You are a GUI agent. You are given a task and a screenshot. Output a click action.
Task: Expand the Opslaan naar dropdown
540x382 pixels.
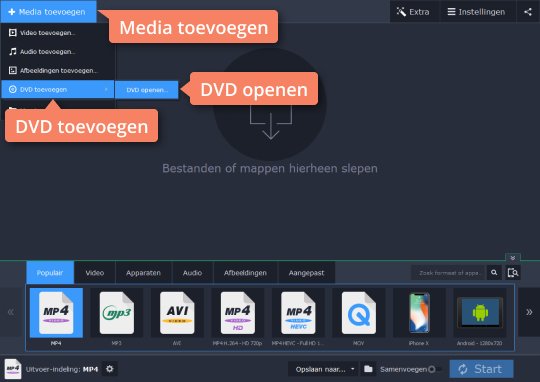tap(323, 369)
